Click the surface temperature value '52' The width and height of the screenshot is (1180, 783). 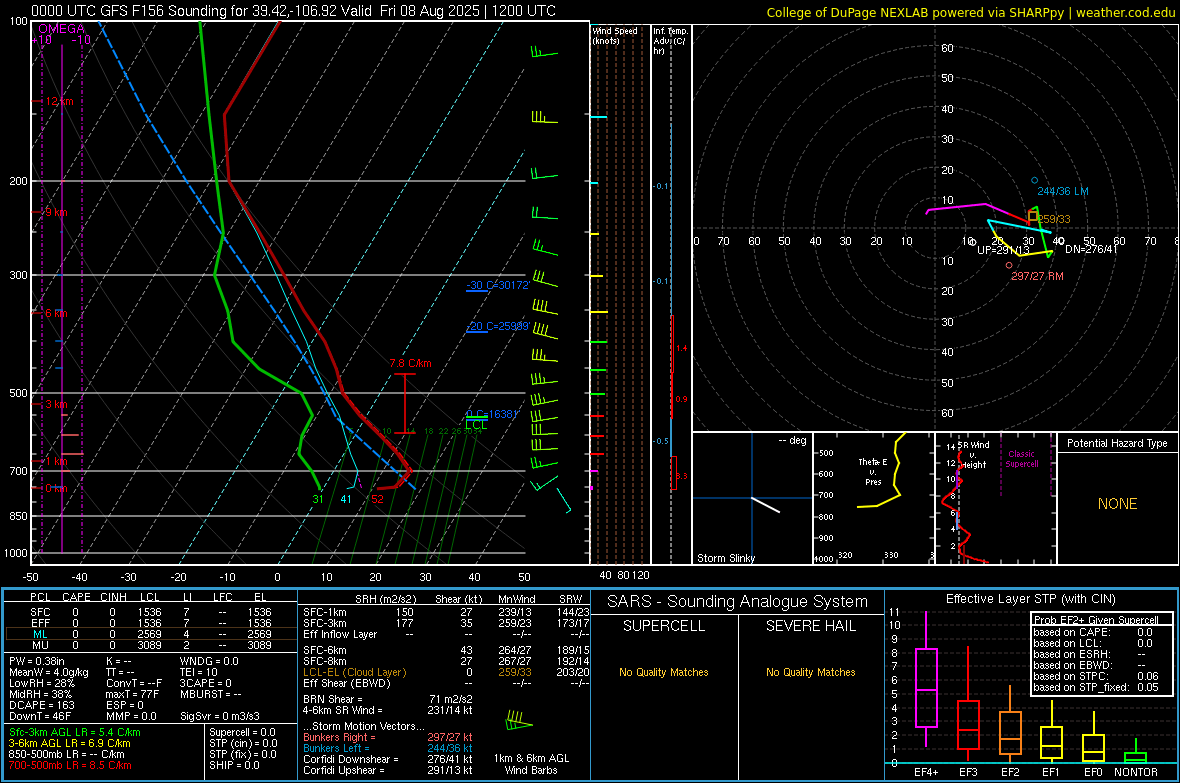click(377, 498)
